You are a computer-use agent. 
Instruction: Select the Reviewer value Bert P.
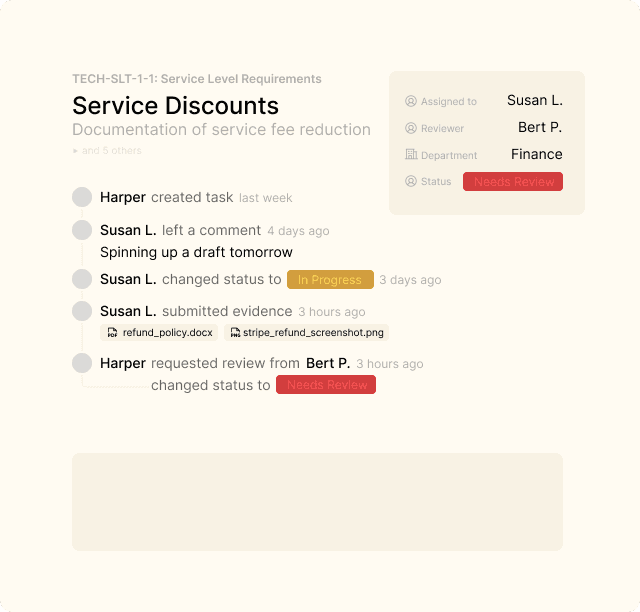(x=539, y=127)
